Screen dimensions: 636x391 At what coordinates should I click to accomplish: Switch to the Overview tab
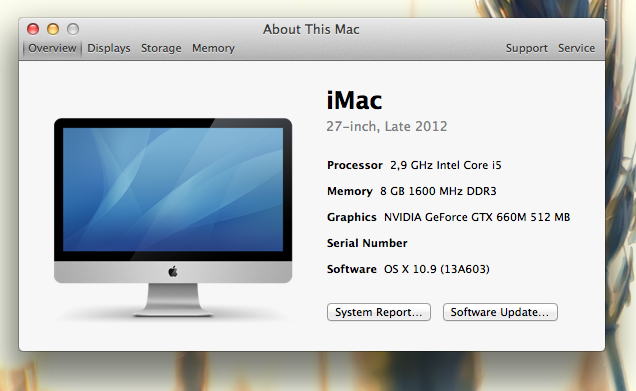pyautogui.click(x=52, y=48)
